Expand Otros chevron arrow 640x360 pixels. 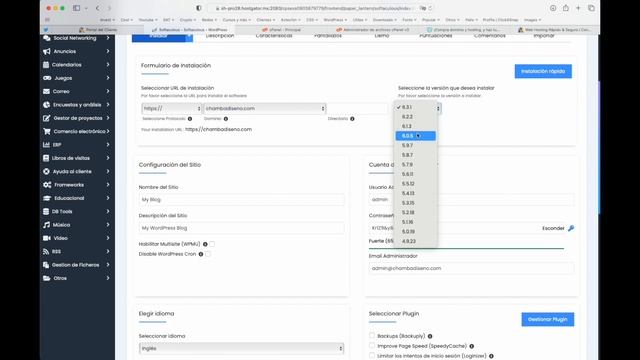tap(108, 278)
